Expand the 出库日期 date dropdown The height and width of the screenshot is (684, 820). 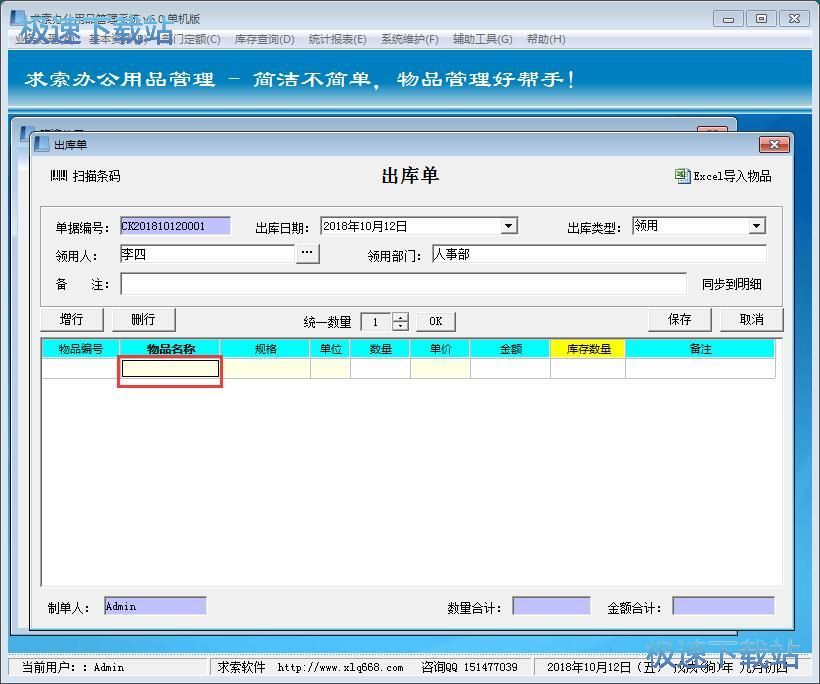[508, 226]
